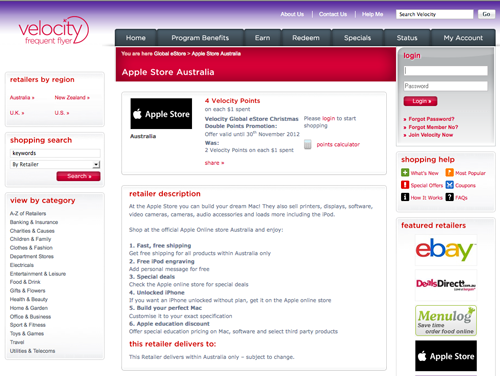
Task: Click the red Search button
Action: pos(78,176)
